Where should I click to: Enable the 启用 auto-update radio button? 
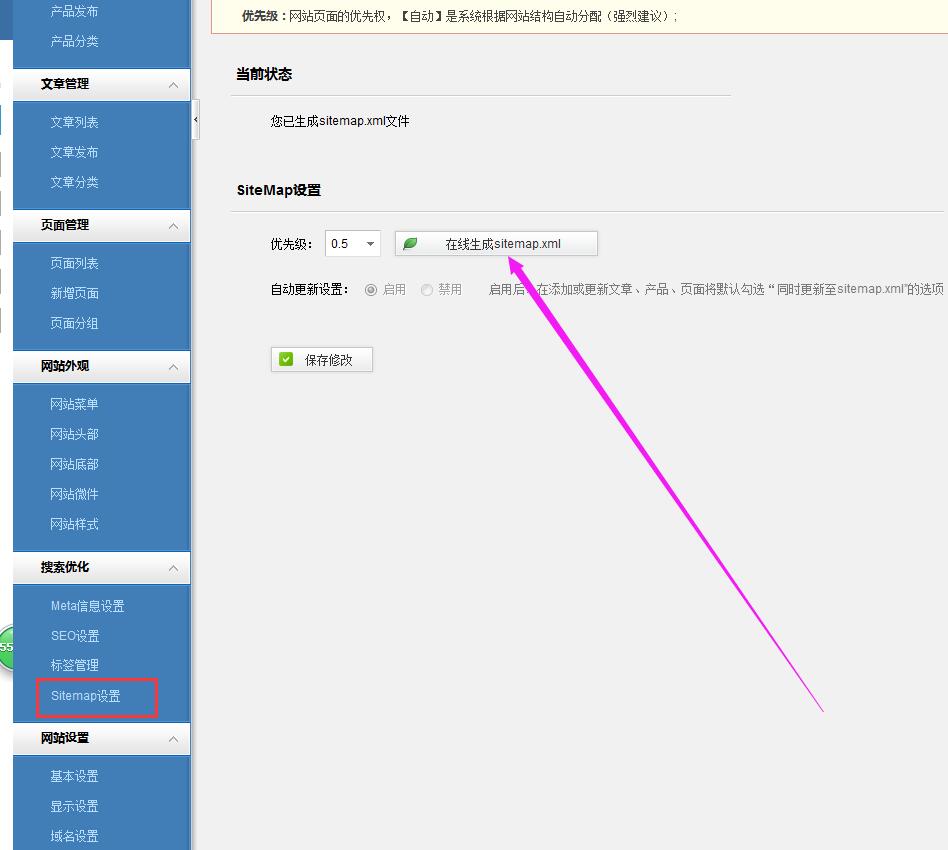click(x=370, y=288)
